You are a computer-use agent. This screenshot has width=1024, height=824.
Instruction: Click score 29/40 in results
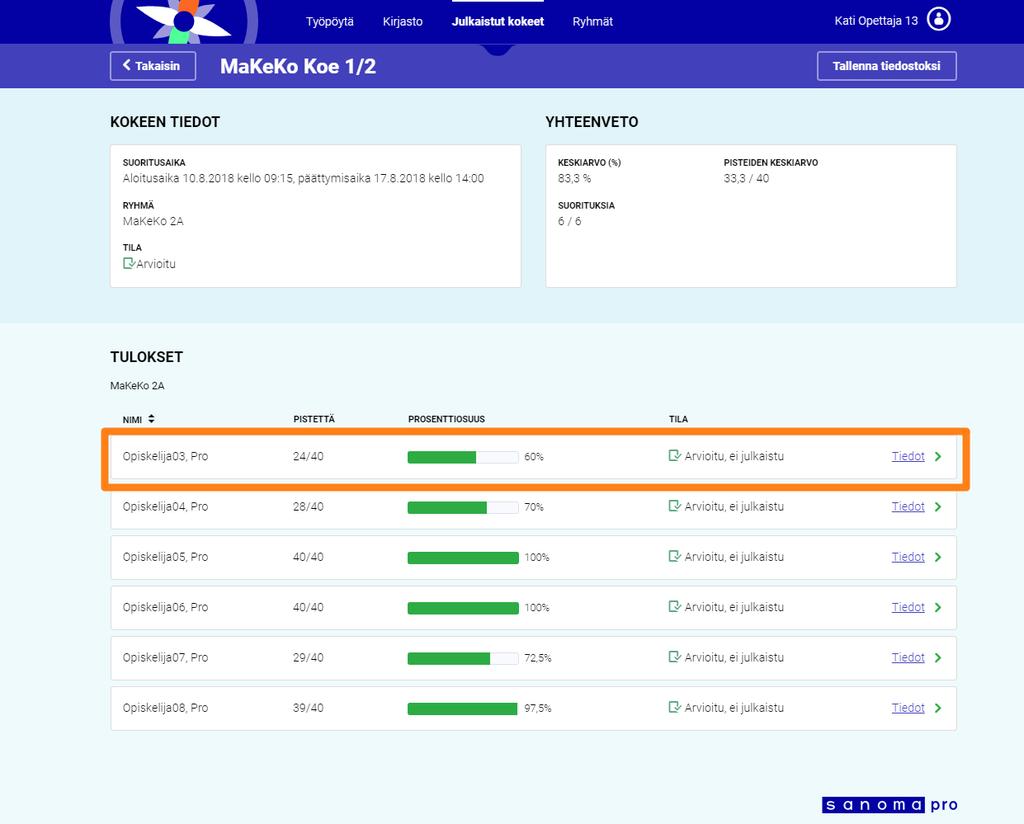(308, 658)
